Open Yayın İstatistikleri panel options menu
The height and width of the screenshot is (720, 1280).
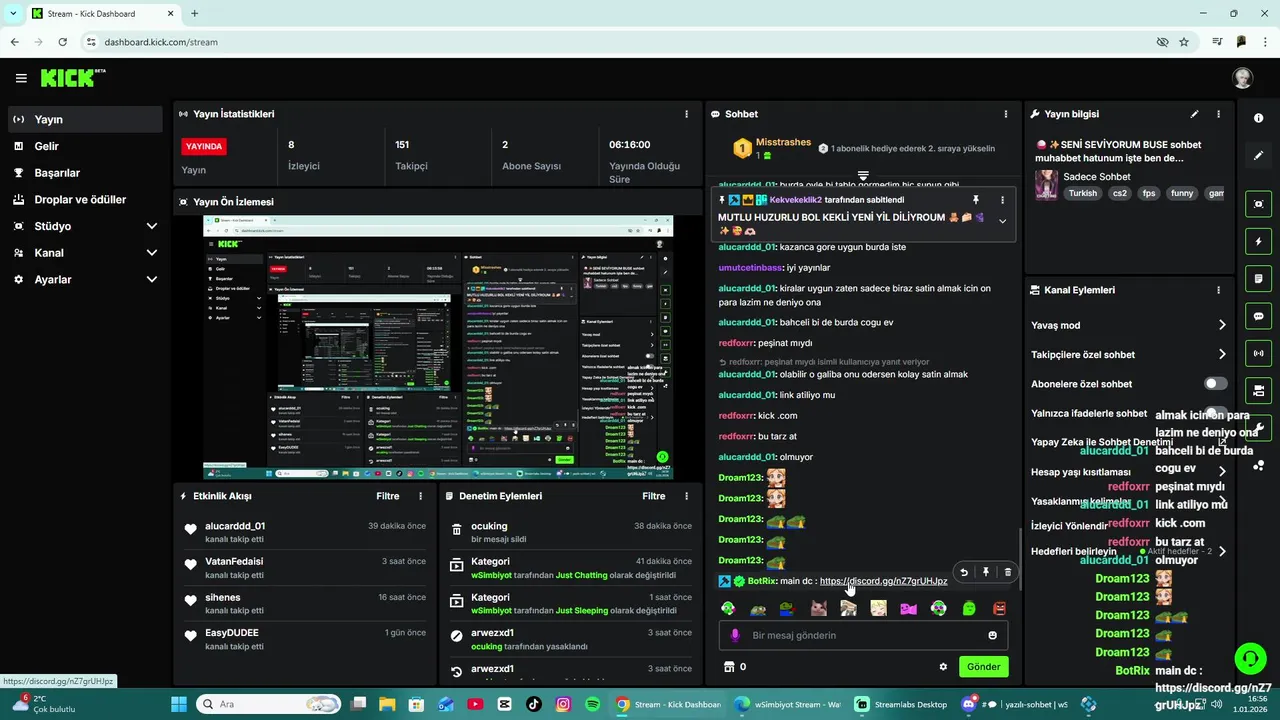(x=686, y=114)
